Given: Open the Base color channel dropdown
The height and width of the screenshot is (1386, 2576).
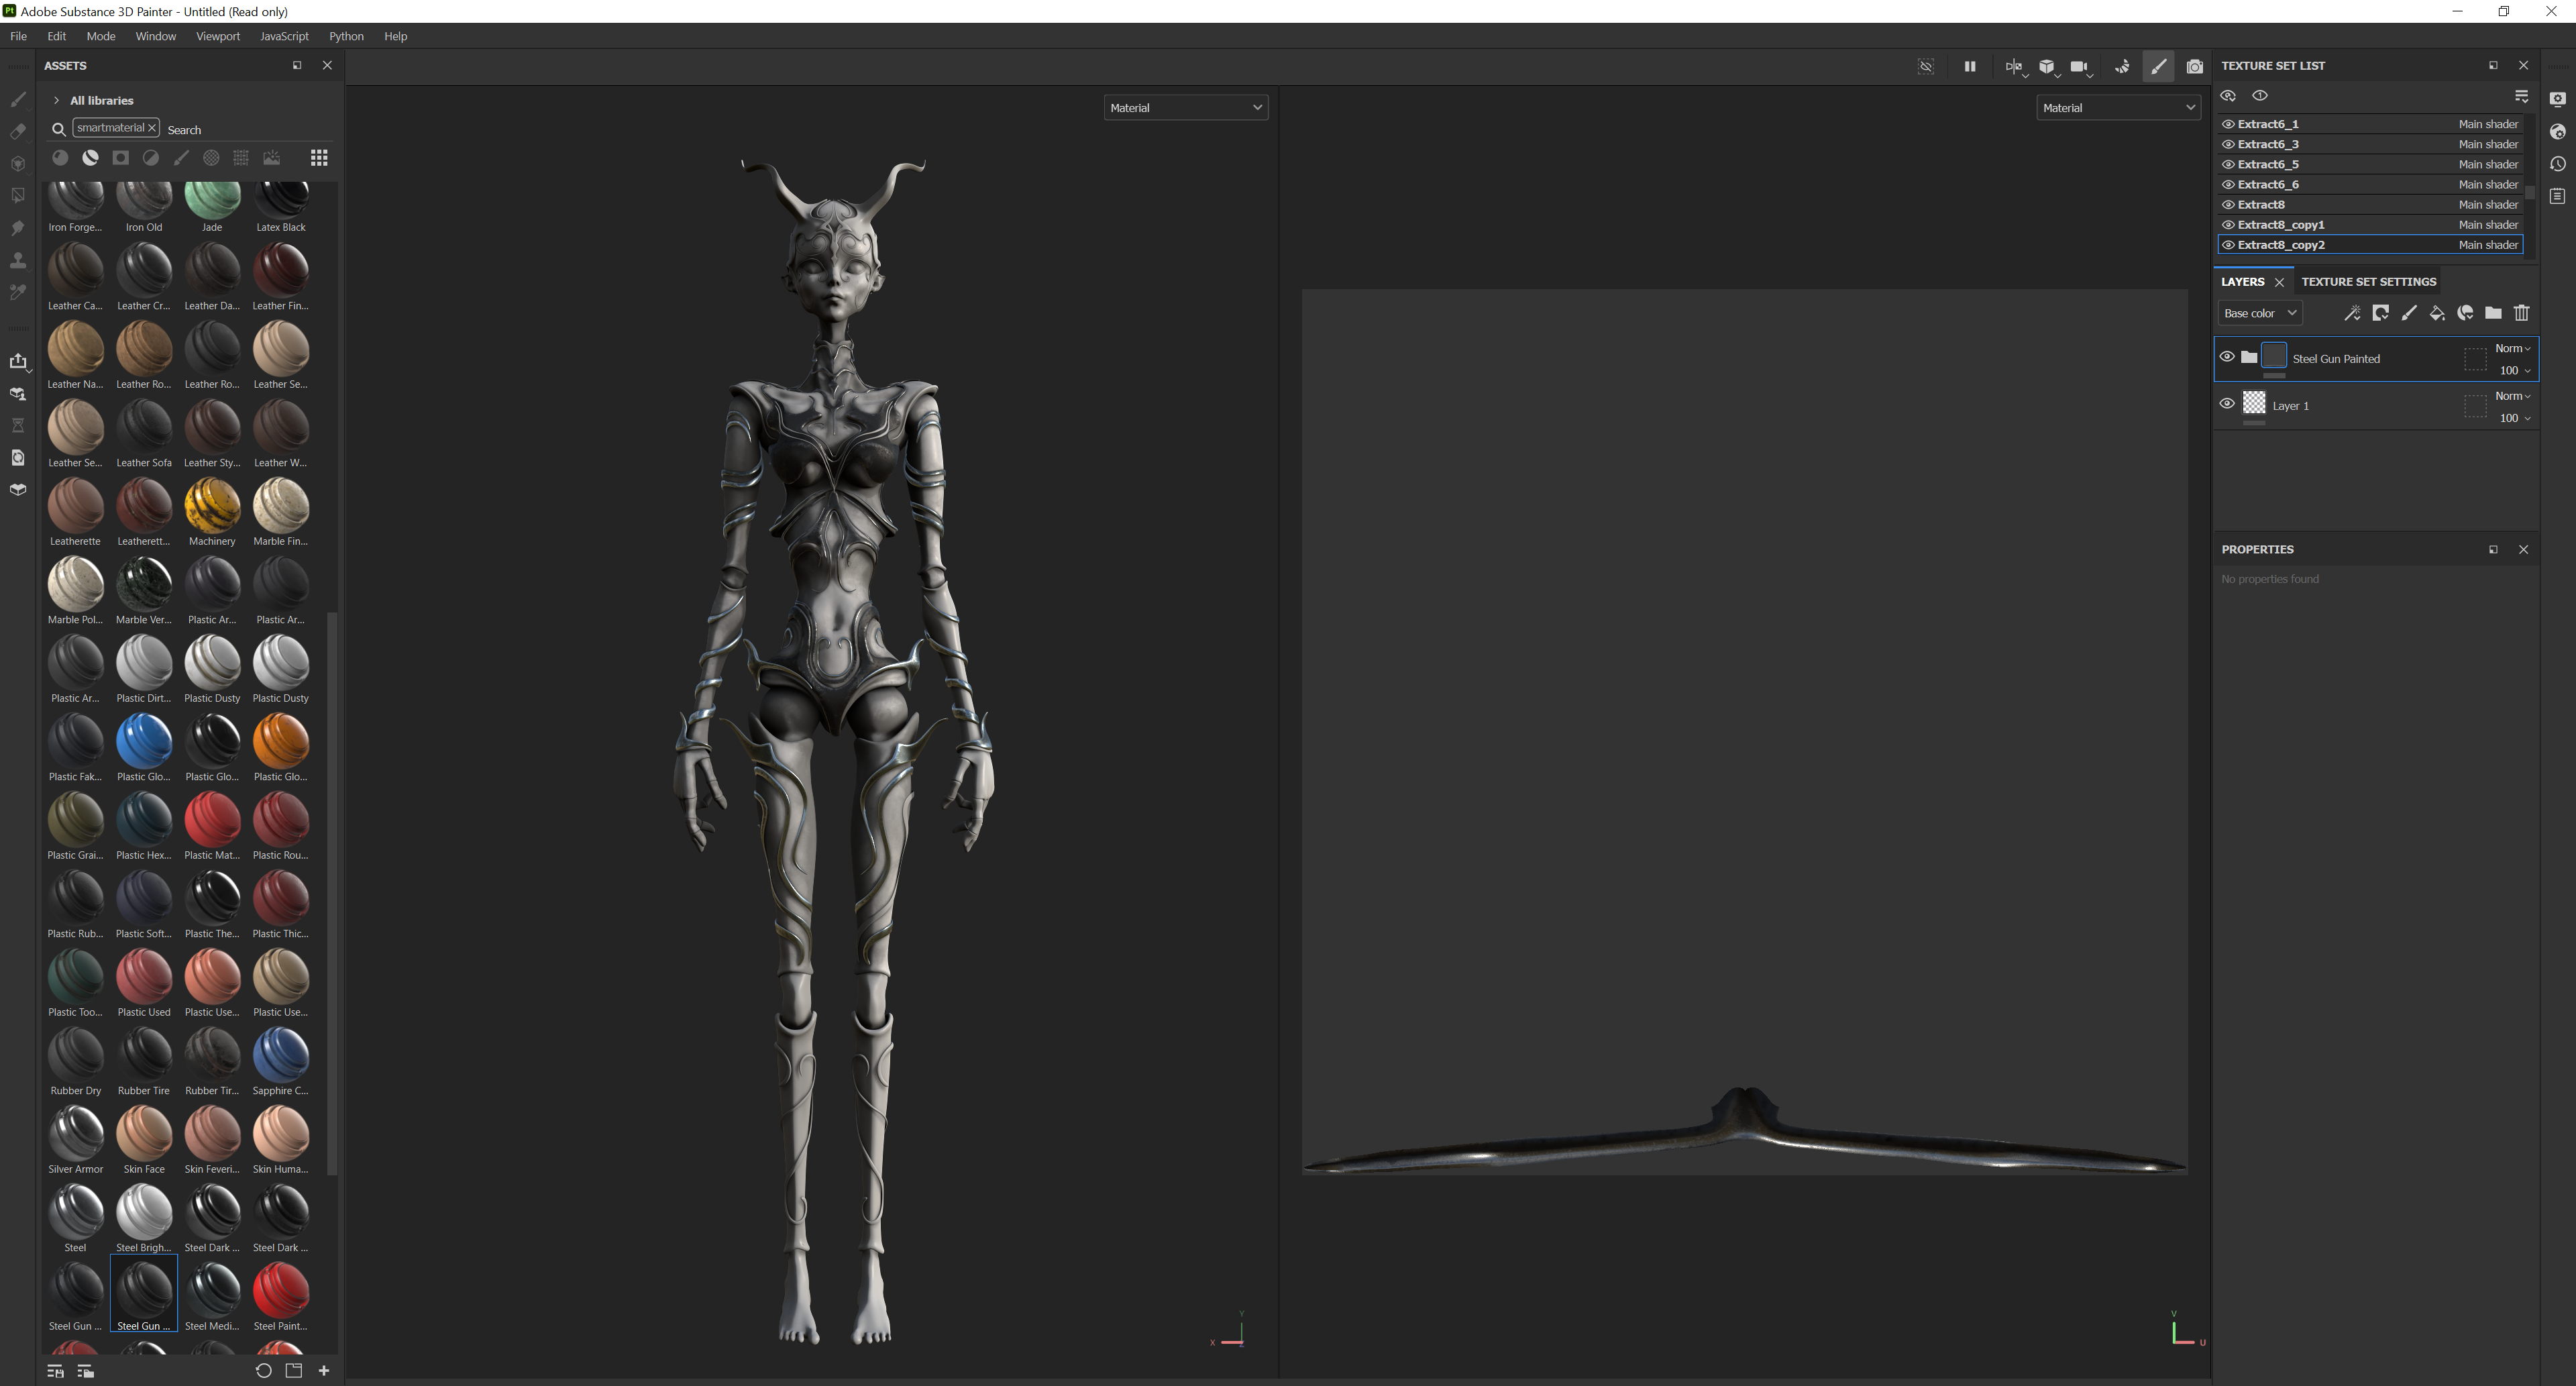Looking at the screenshot, I should pos(2260,314).
